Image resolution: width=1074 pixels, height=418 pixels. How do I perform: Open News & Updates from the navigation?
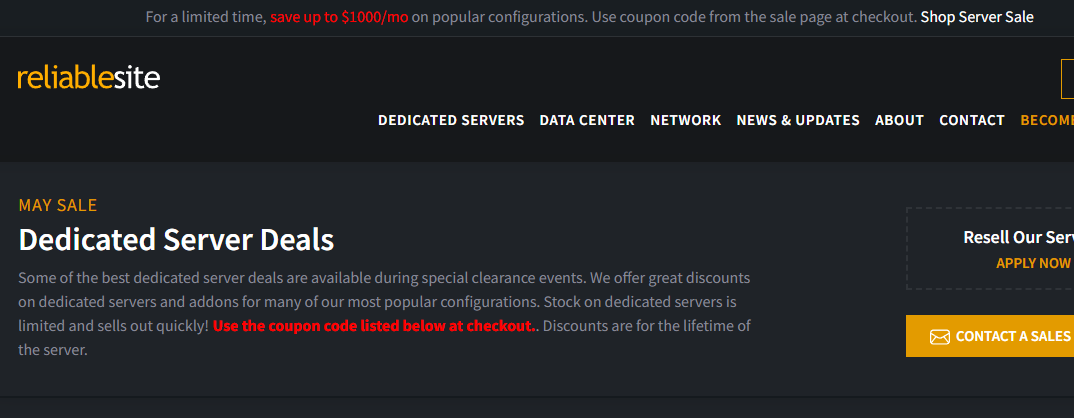tap(798, 120)
